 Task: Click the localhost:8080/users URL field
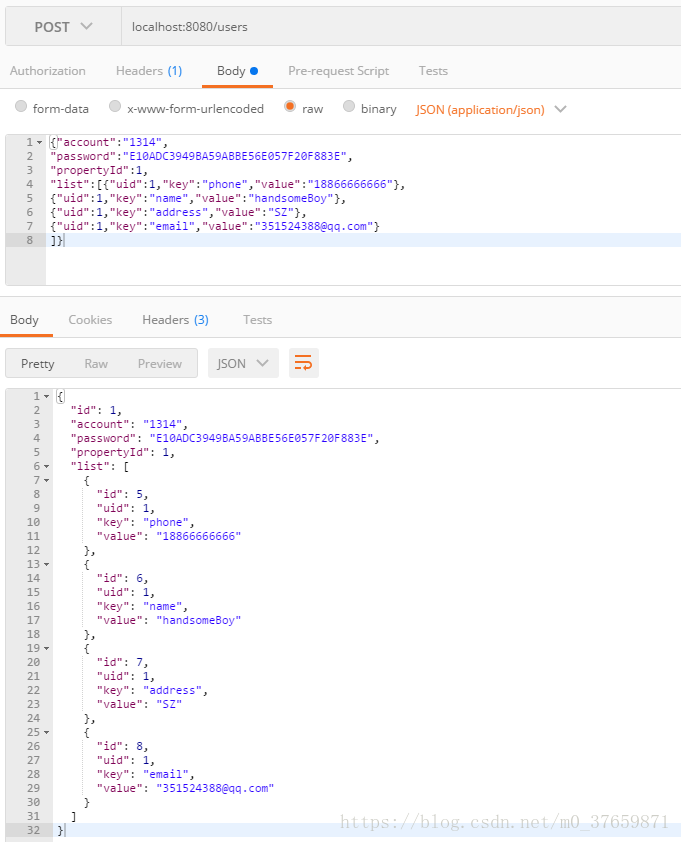click(401, 26)
